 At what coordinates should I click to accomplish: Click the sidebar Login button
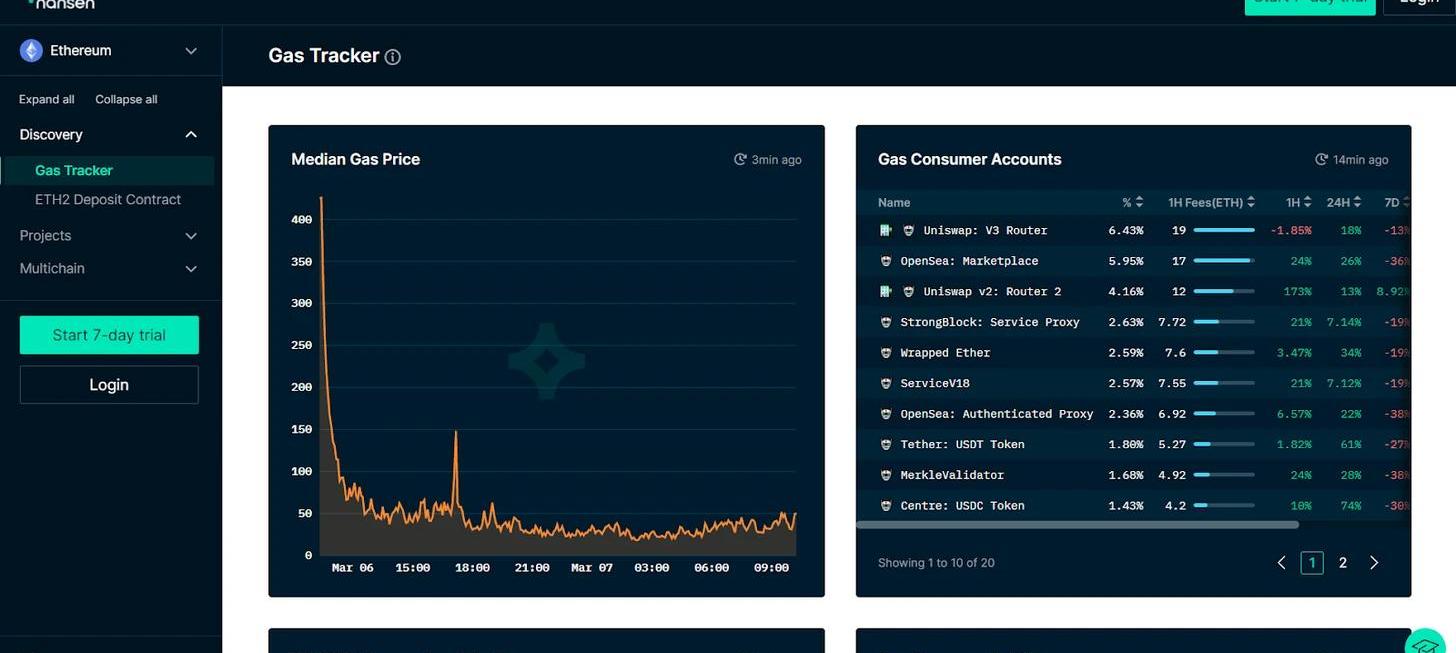click(109, 385)
